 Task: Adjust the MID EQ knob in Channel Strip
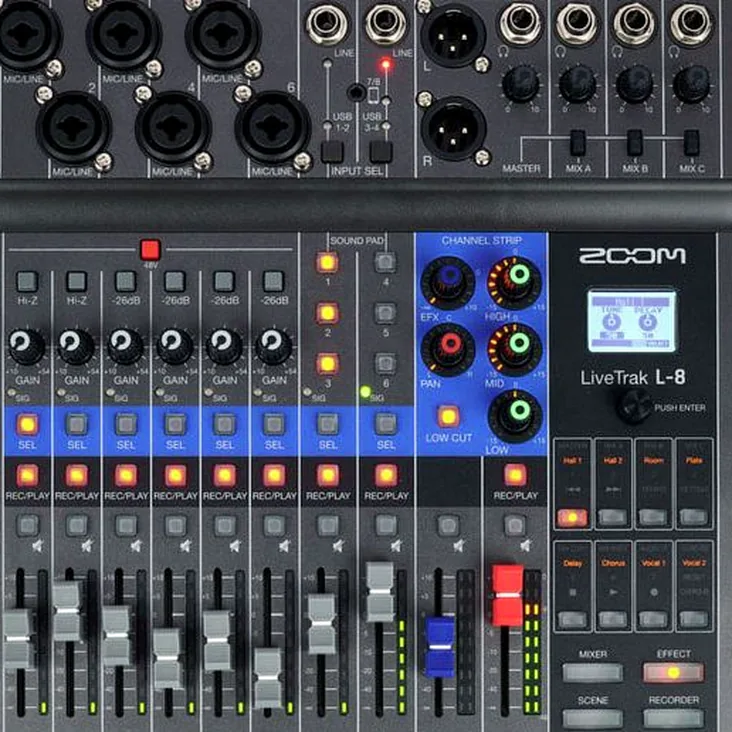514,349
